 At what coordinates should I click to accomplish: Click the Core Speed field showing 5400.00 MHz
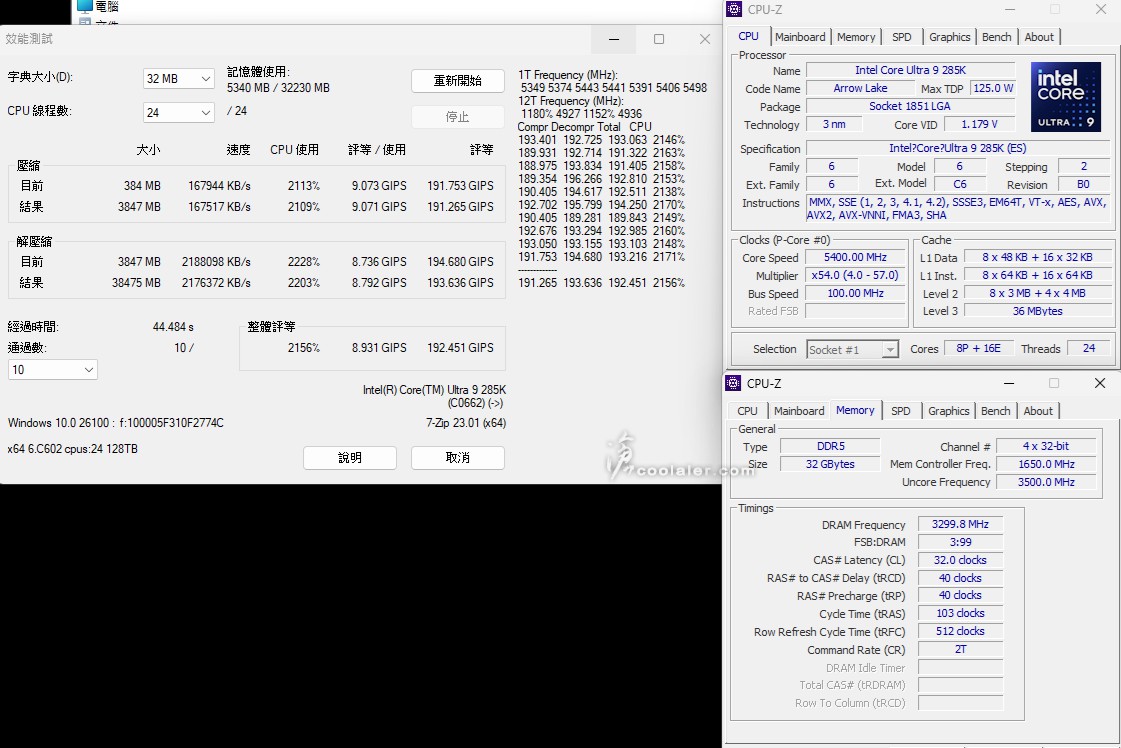(855, 257)
